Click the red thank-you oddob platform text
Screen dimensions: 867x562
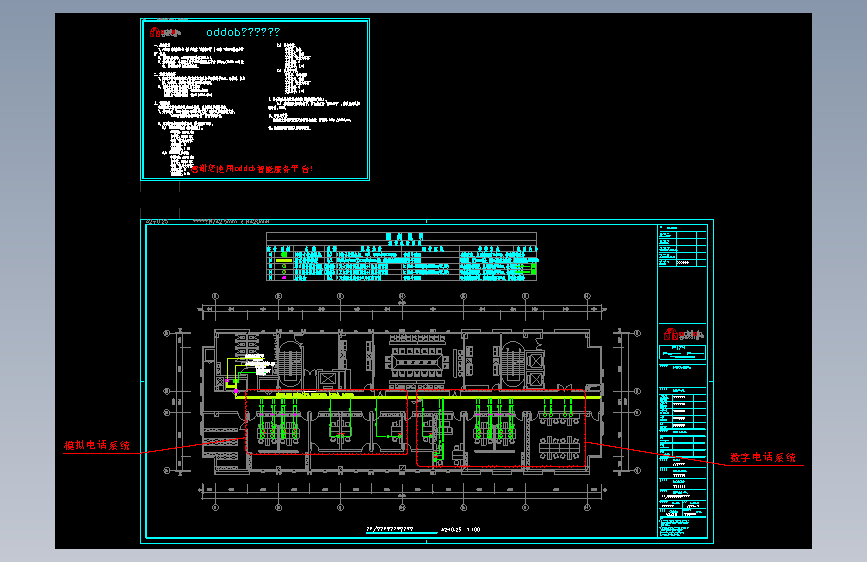point(253,169)
